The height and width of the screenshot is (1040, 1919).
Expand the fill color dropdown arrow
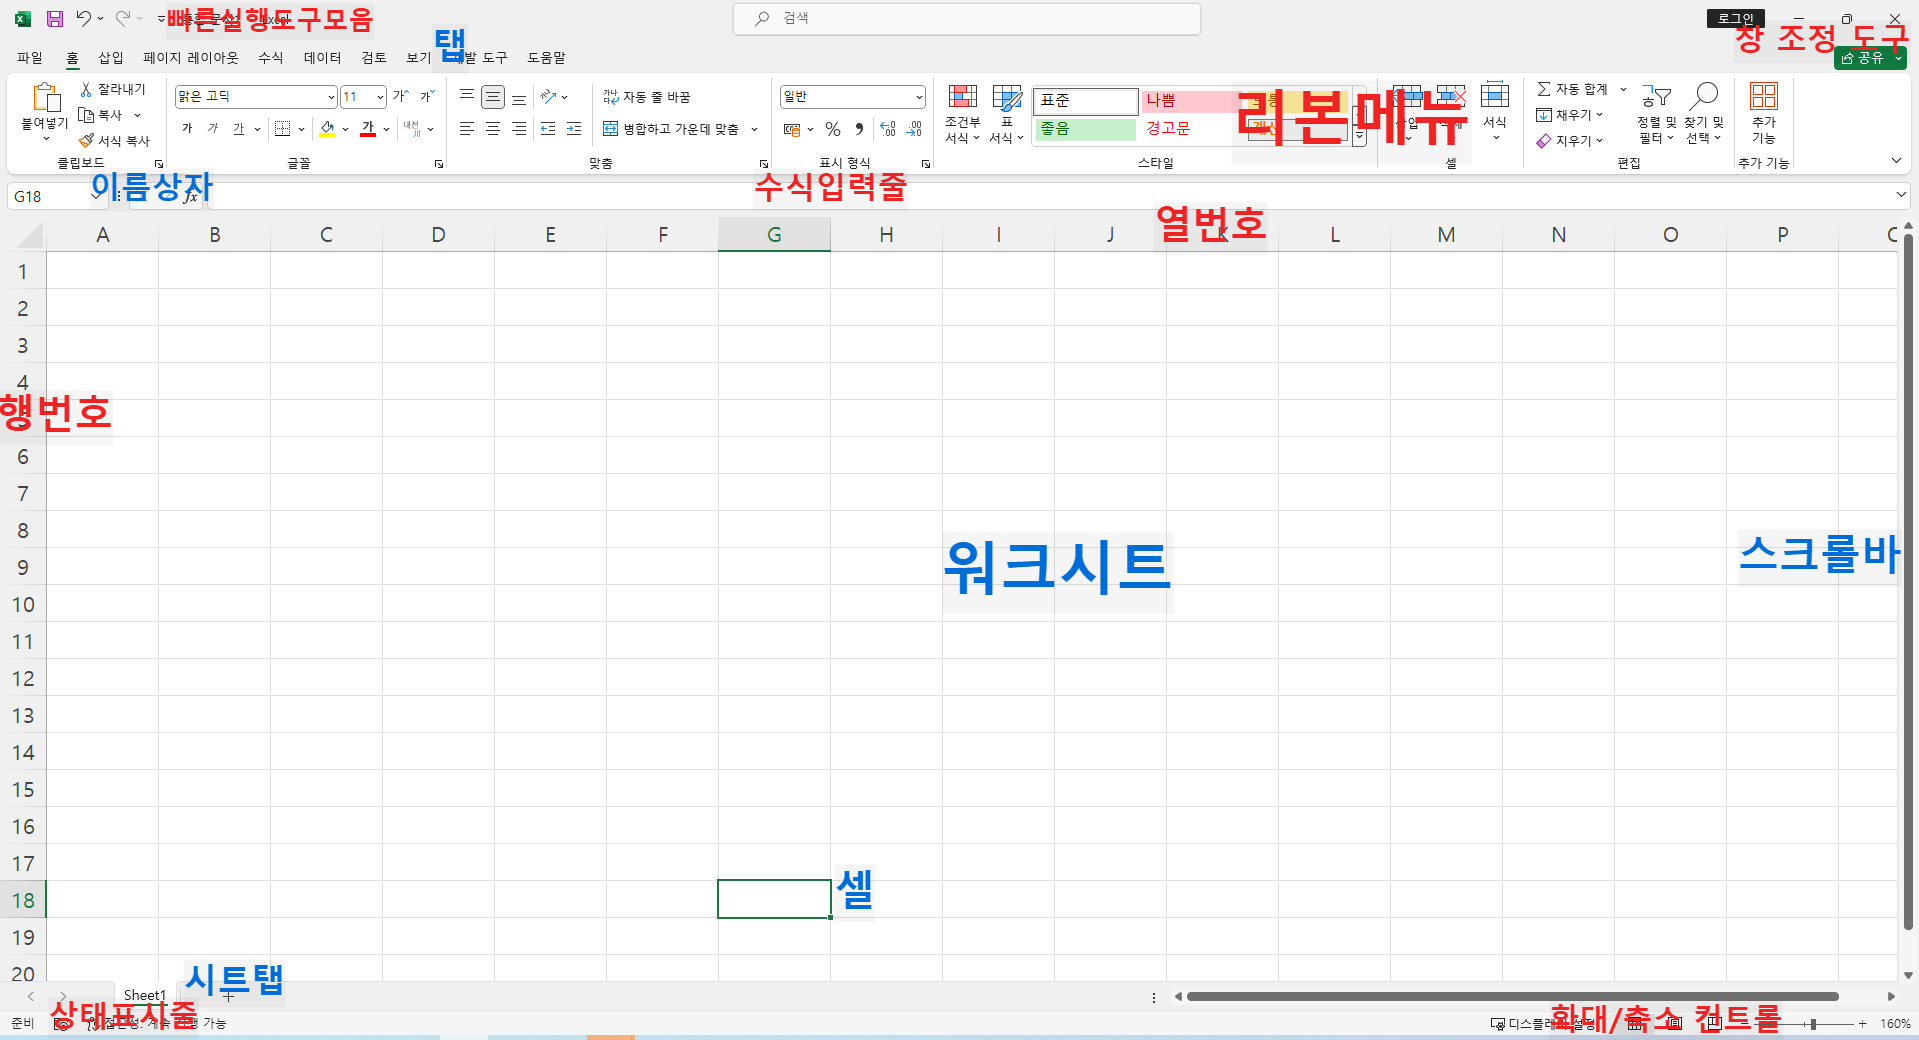tap(346, 129)
